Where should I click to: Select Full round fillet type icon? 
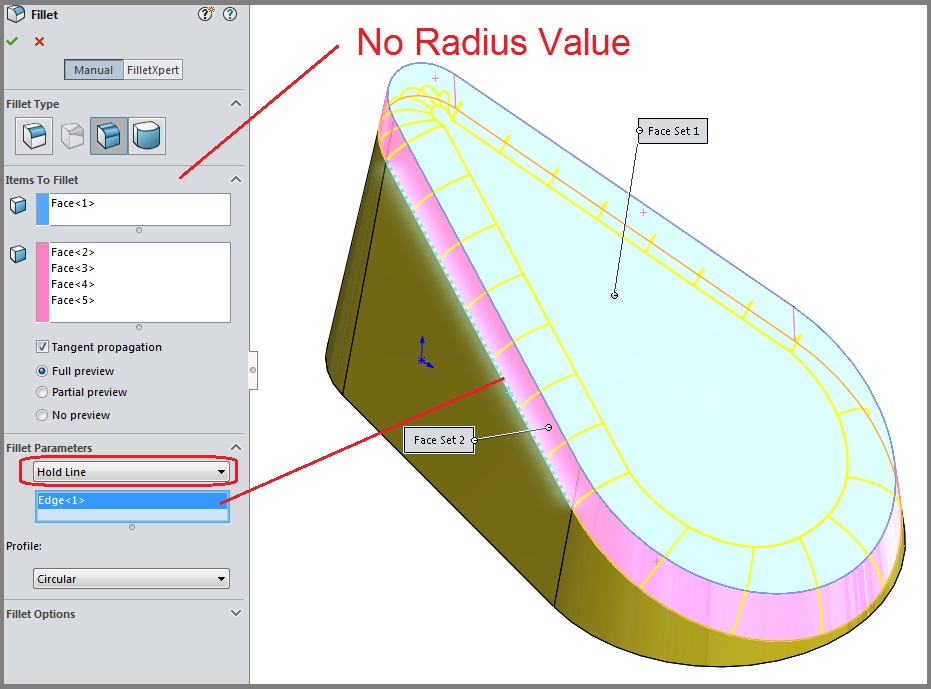(x=147, y=136)
